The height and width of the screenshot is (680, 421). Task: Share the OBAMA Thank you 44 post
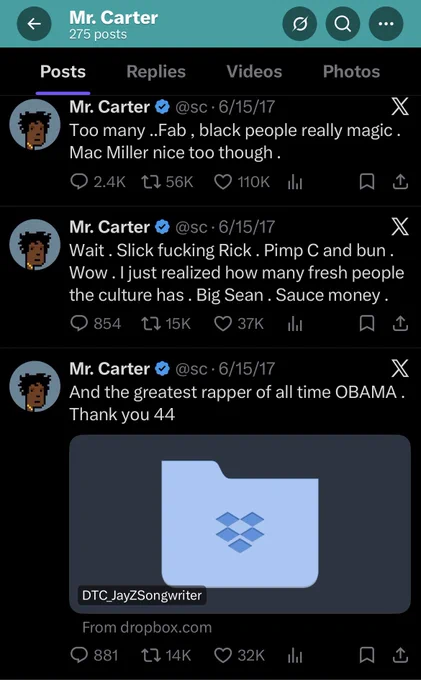point(400,655)
